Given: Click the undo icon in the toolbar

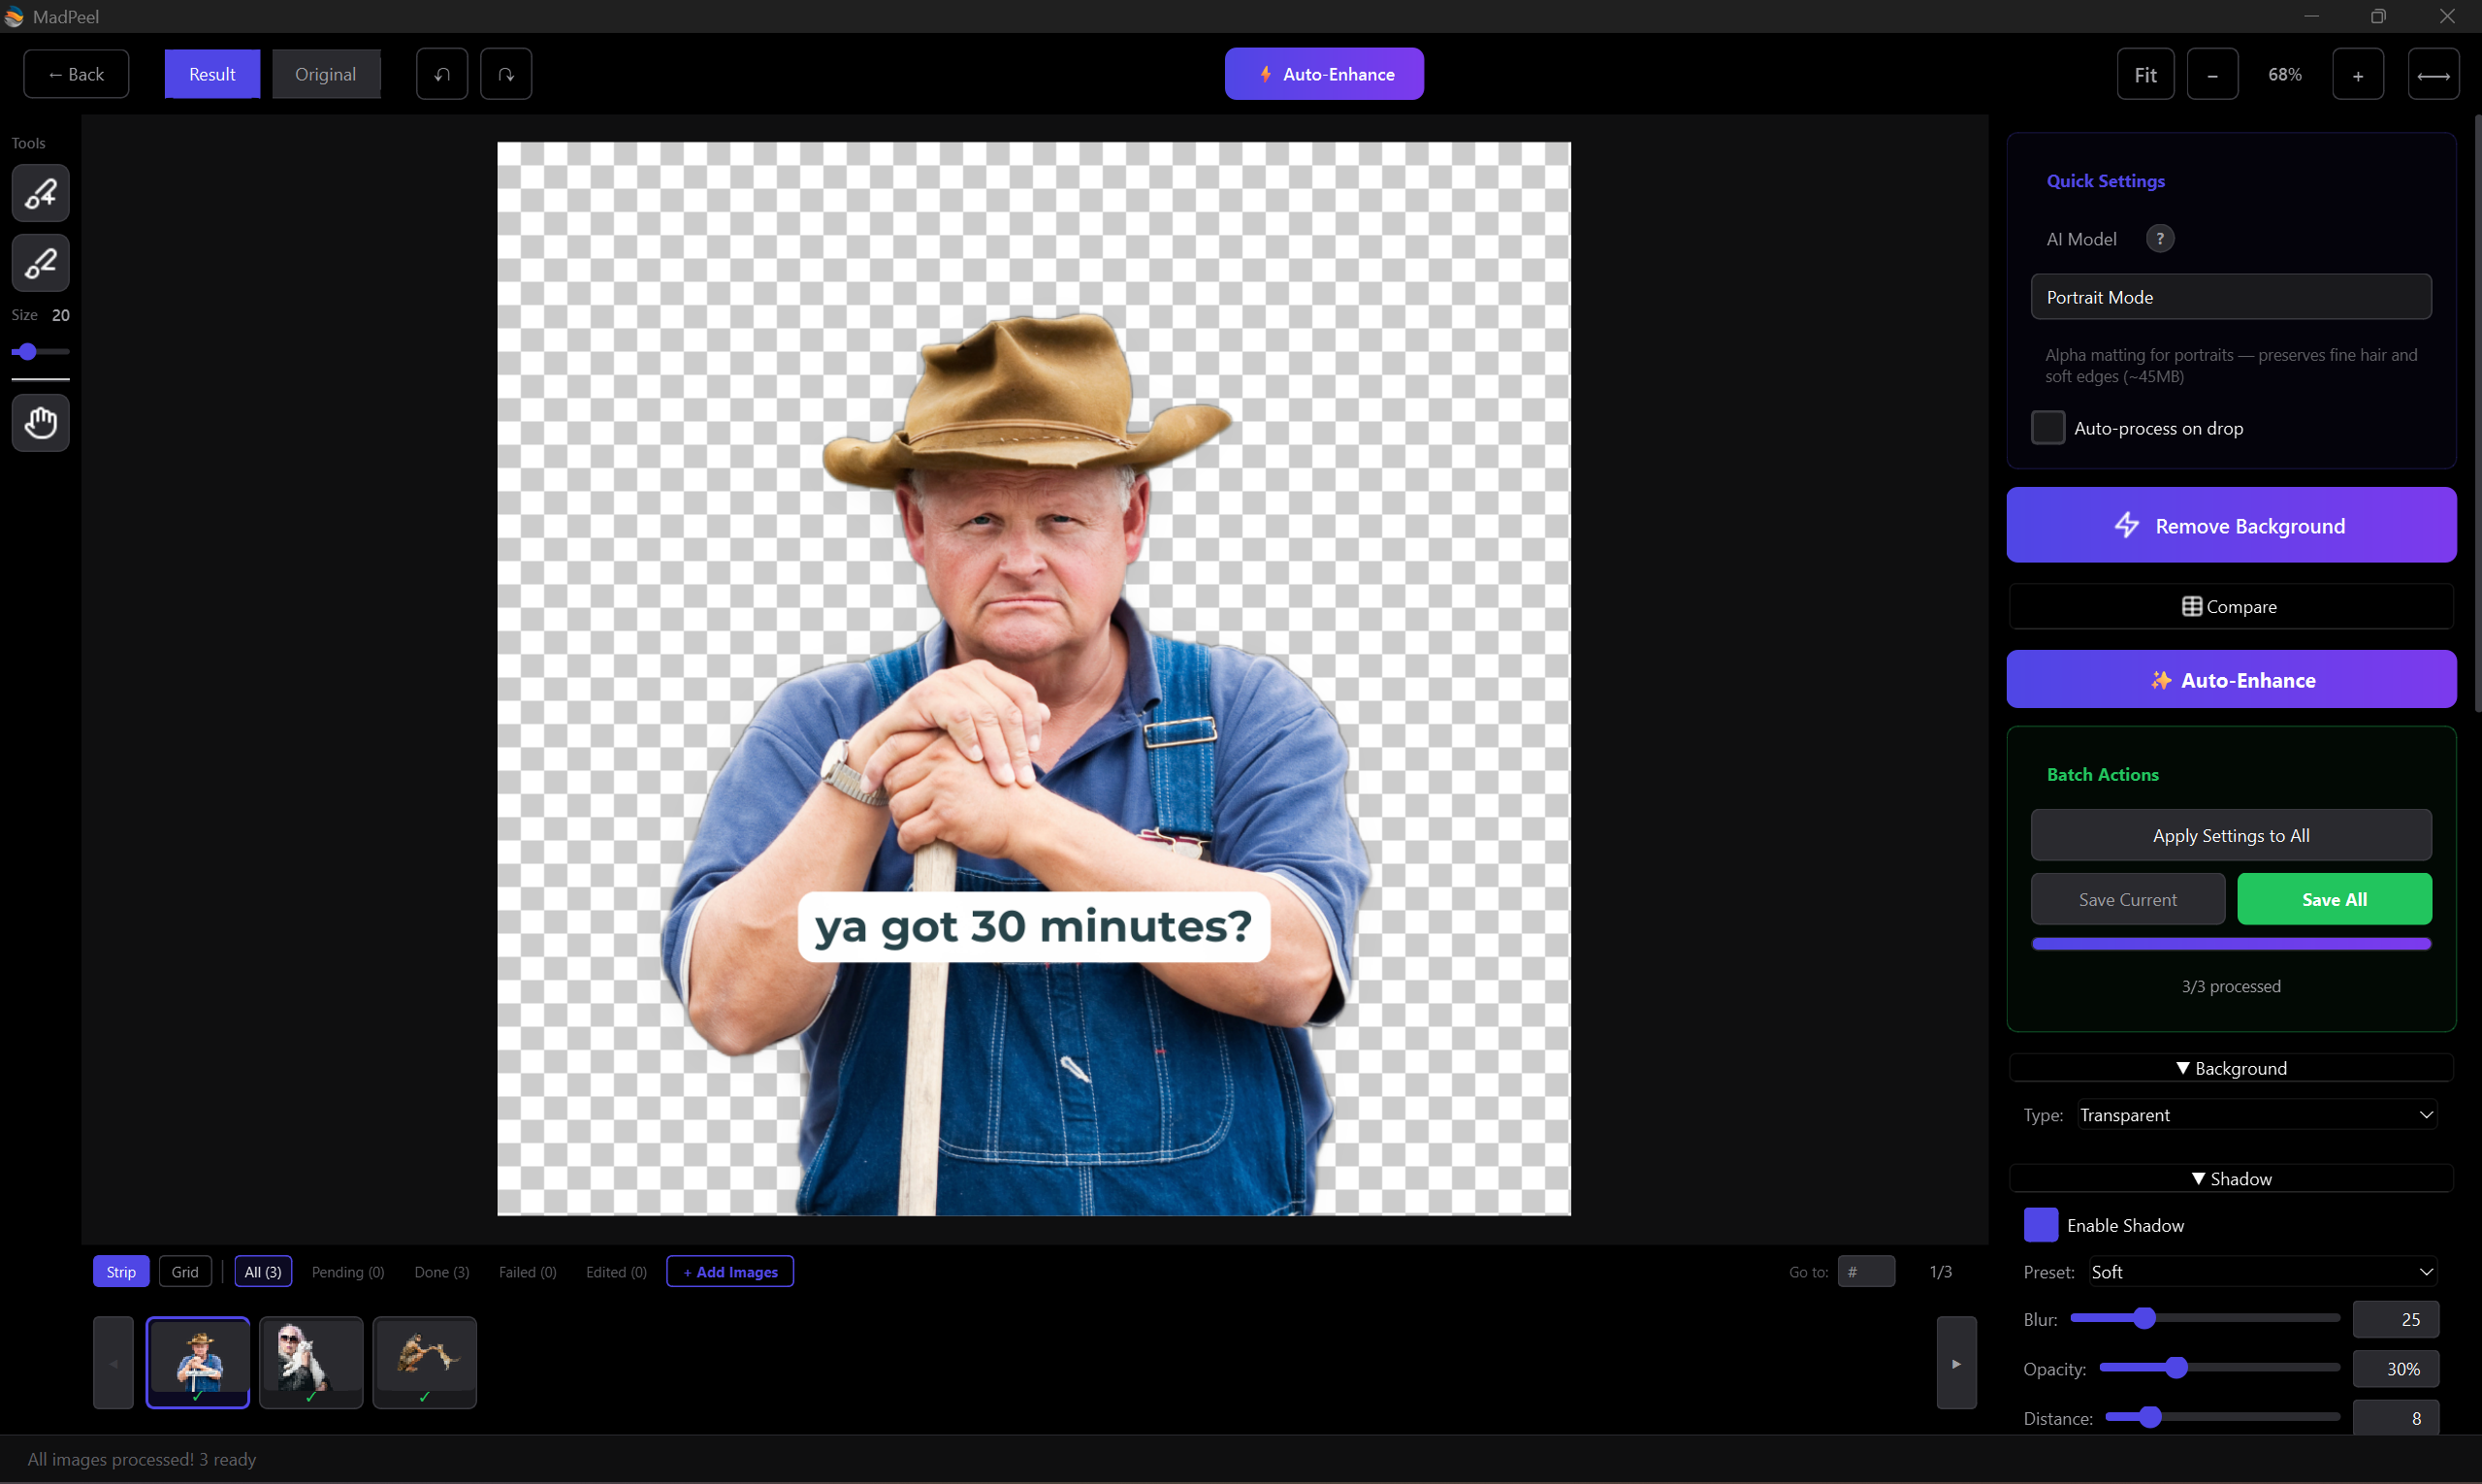Looking at the screenshot, I should [x=441, y=73].
